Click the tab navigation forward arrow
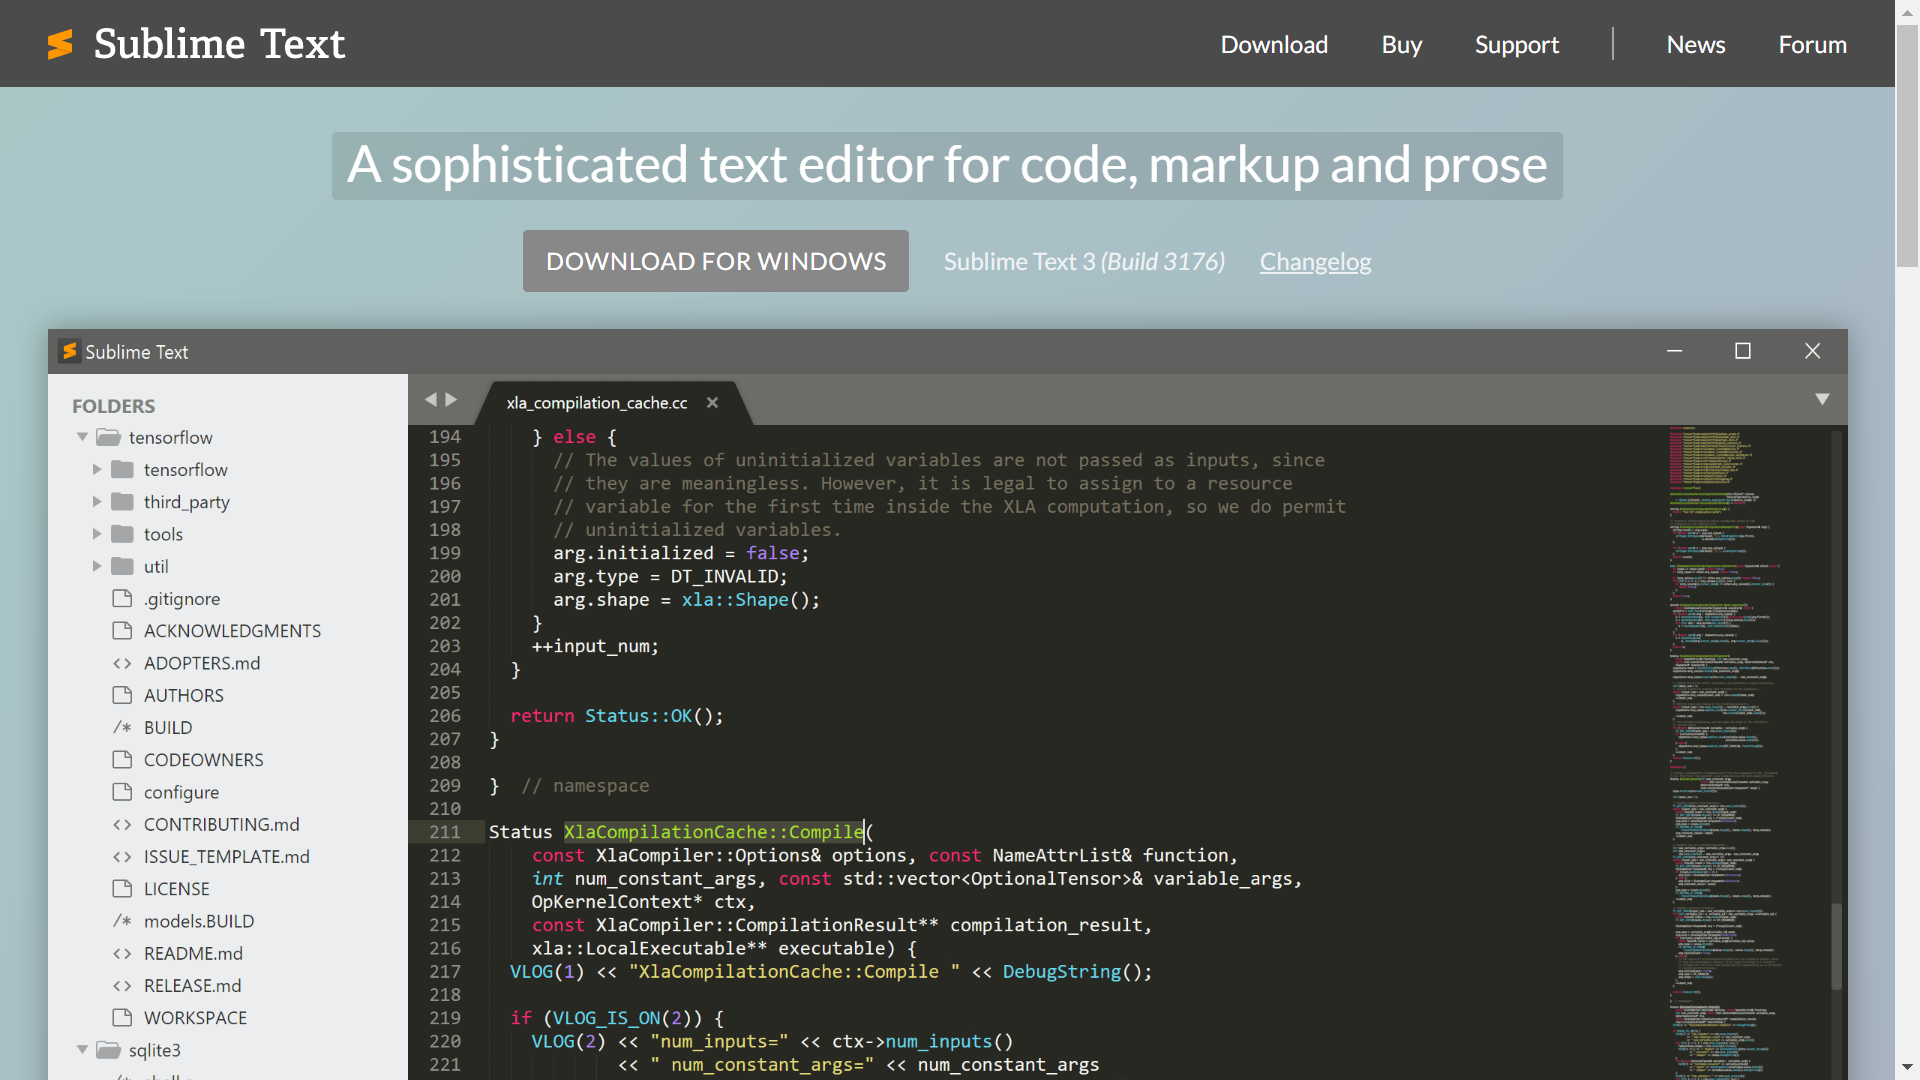 pos(452,399)
